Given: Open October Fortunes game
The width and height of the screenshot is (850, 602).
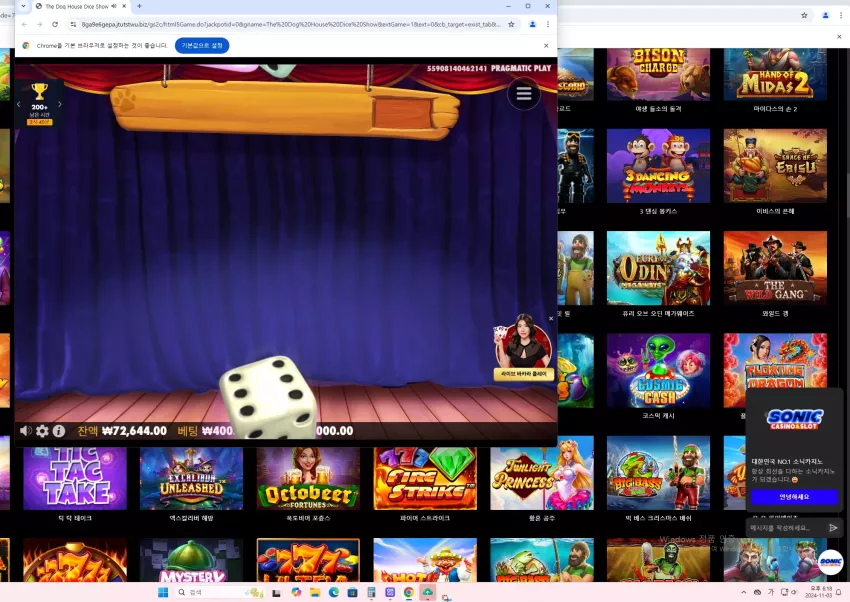Looking at the screenshot, I should click(308, 478).
